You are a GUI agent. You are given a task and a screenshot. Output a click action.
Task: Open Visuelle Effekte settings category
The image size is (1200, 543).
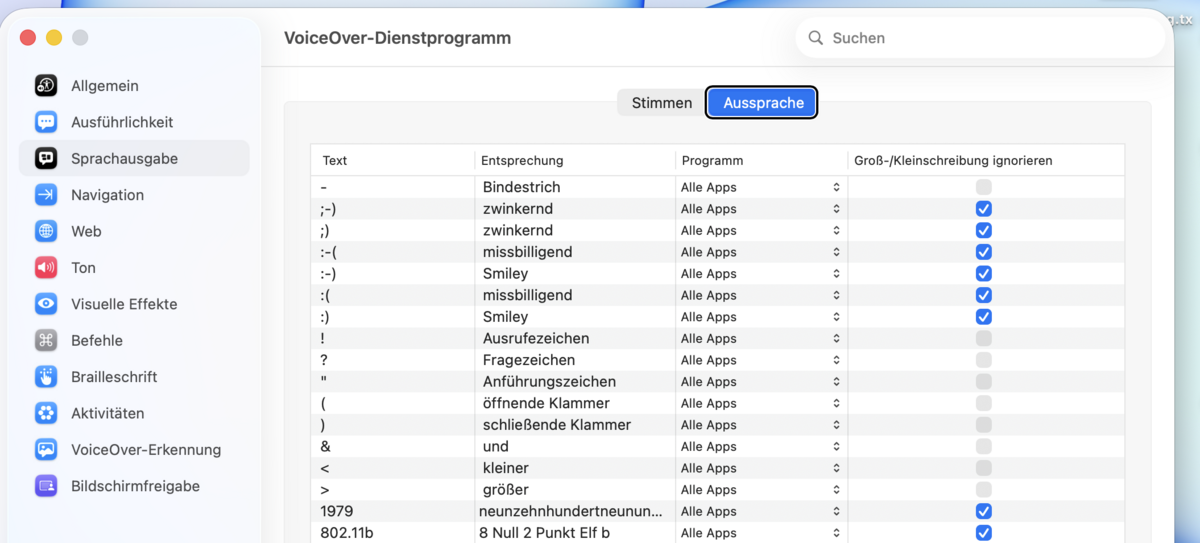[134, 304]
